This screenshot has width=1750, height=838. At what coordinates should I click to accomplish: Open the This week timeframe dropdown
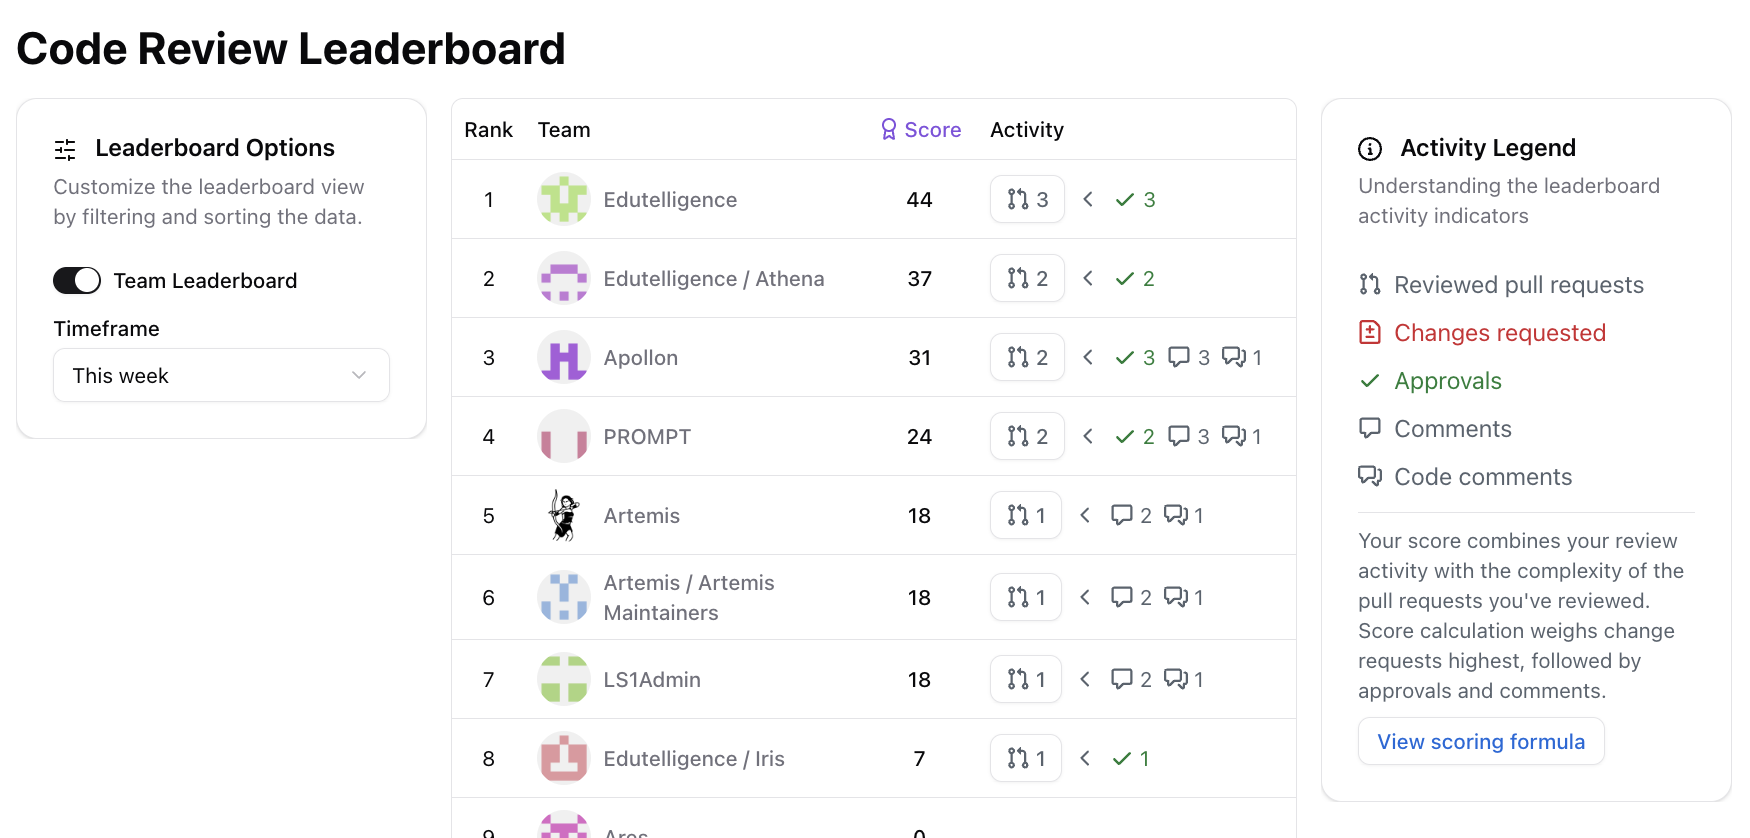[221, 375]
